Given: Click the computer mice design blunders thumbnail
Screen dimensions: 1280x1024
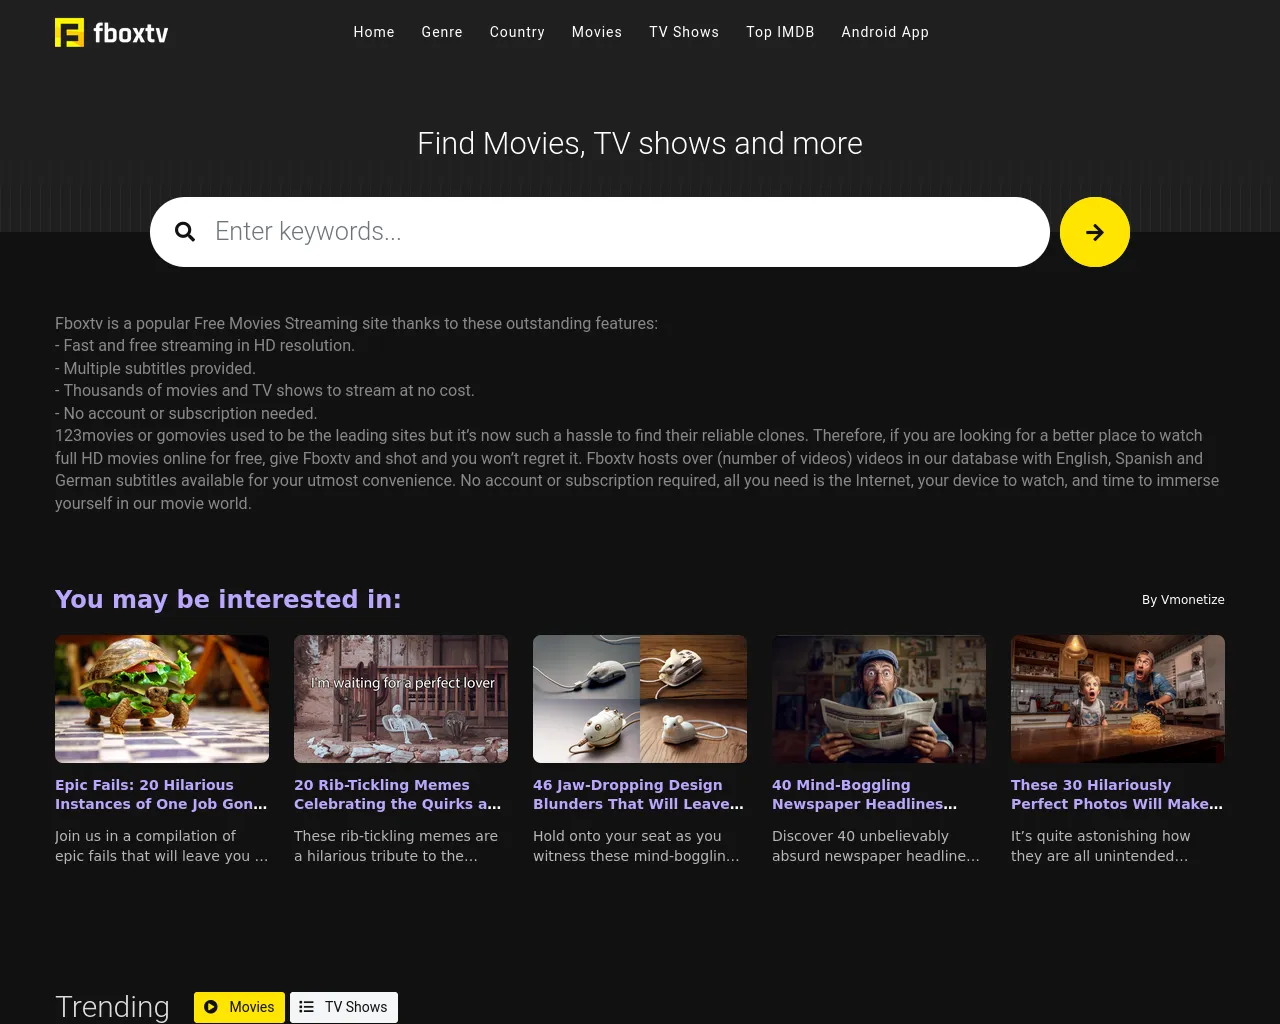Looking at the screenshot, I should click(x=640, y=699).
